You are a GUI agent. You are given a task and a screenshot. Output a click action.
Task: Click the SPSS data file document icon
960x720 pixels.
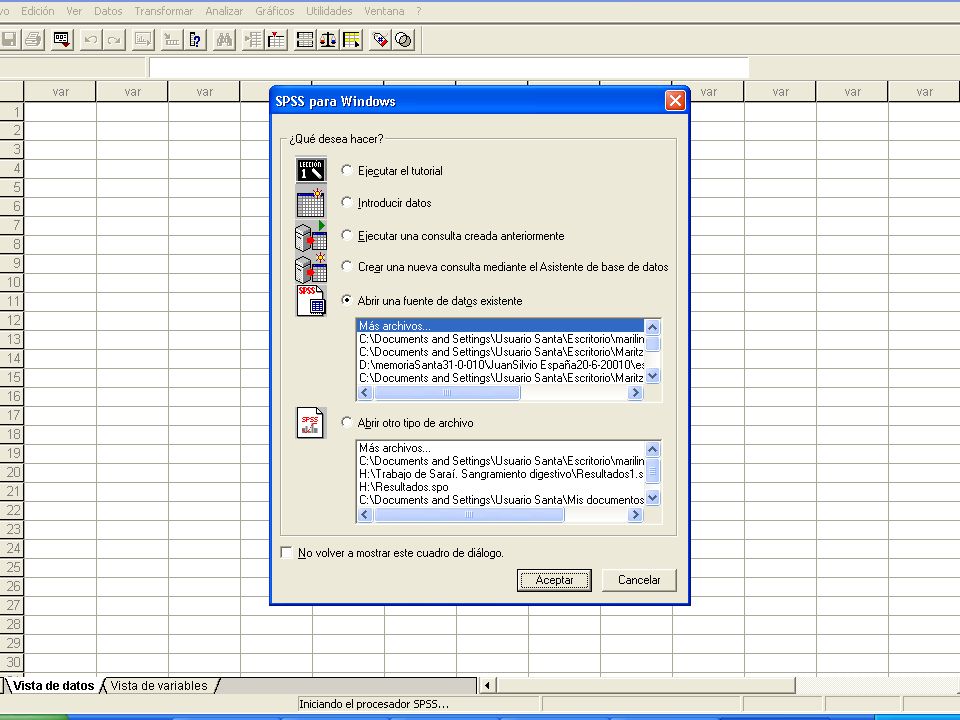311,301
